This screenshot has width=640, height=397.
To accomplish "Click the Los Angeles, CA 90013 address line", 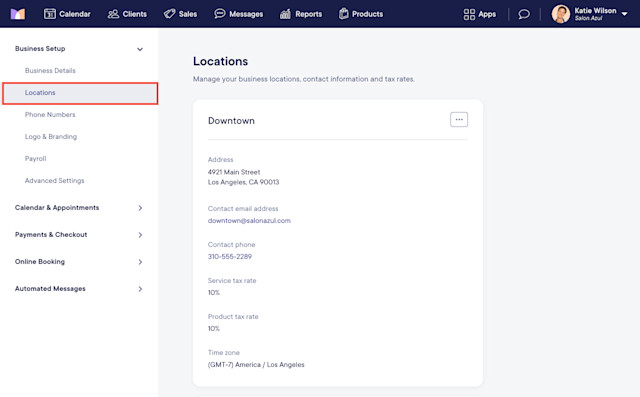I will click(x=243, y=182).
